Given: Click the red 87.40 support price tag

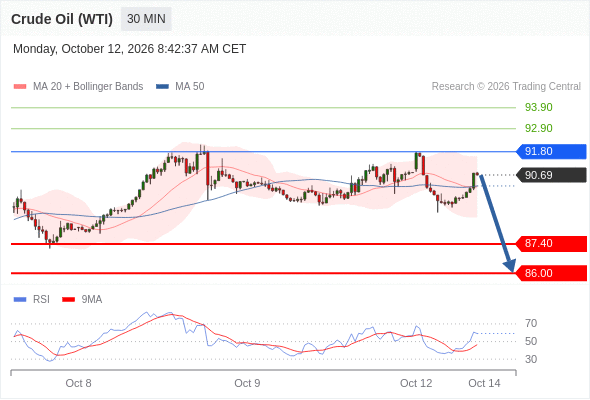Looking at the screenshot, I should [x=551, y=243].
